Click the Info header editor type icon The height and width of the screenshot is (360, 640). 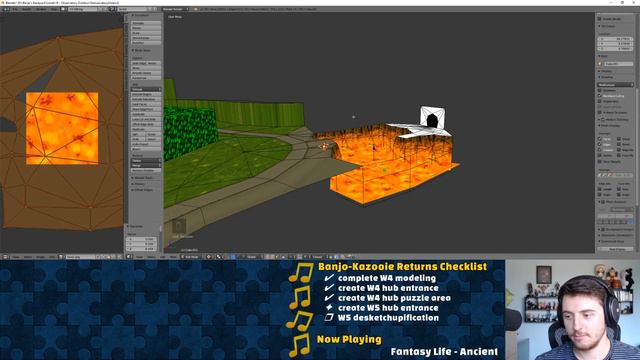click(x=5, y=9)
